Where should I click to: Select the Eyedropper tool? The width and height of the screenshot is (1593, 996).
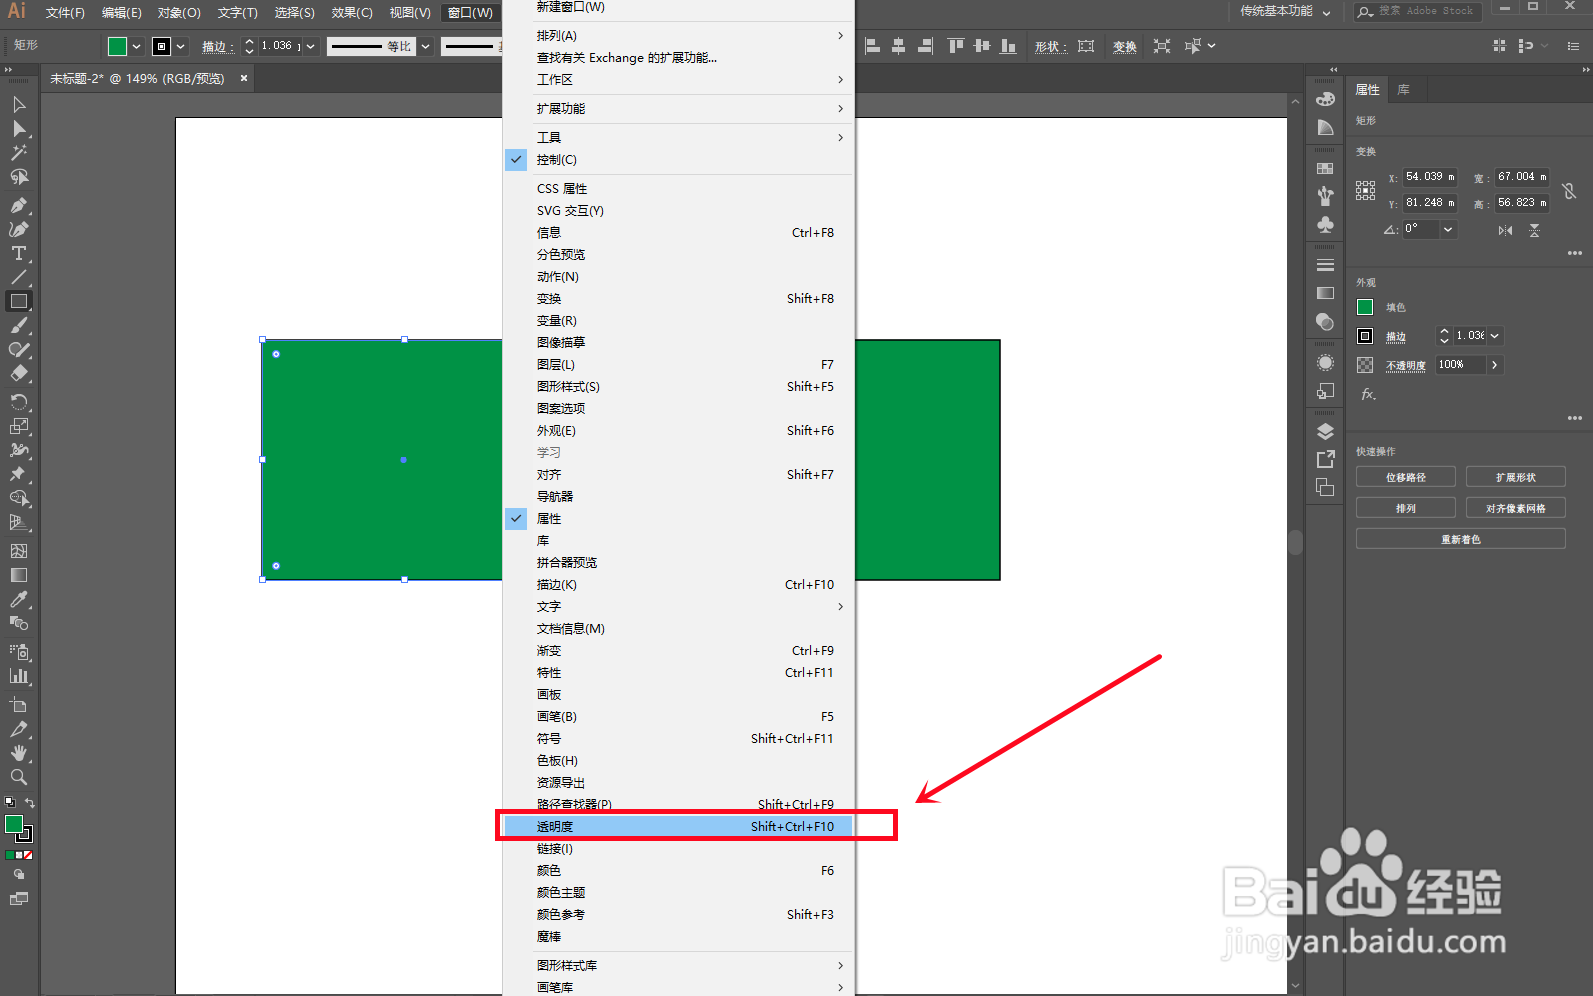point(18,599)
